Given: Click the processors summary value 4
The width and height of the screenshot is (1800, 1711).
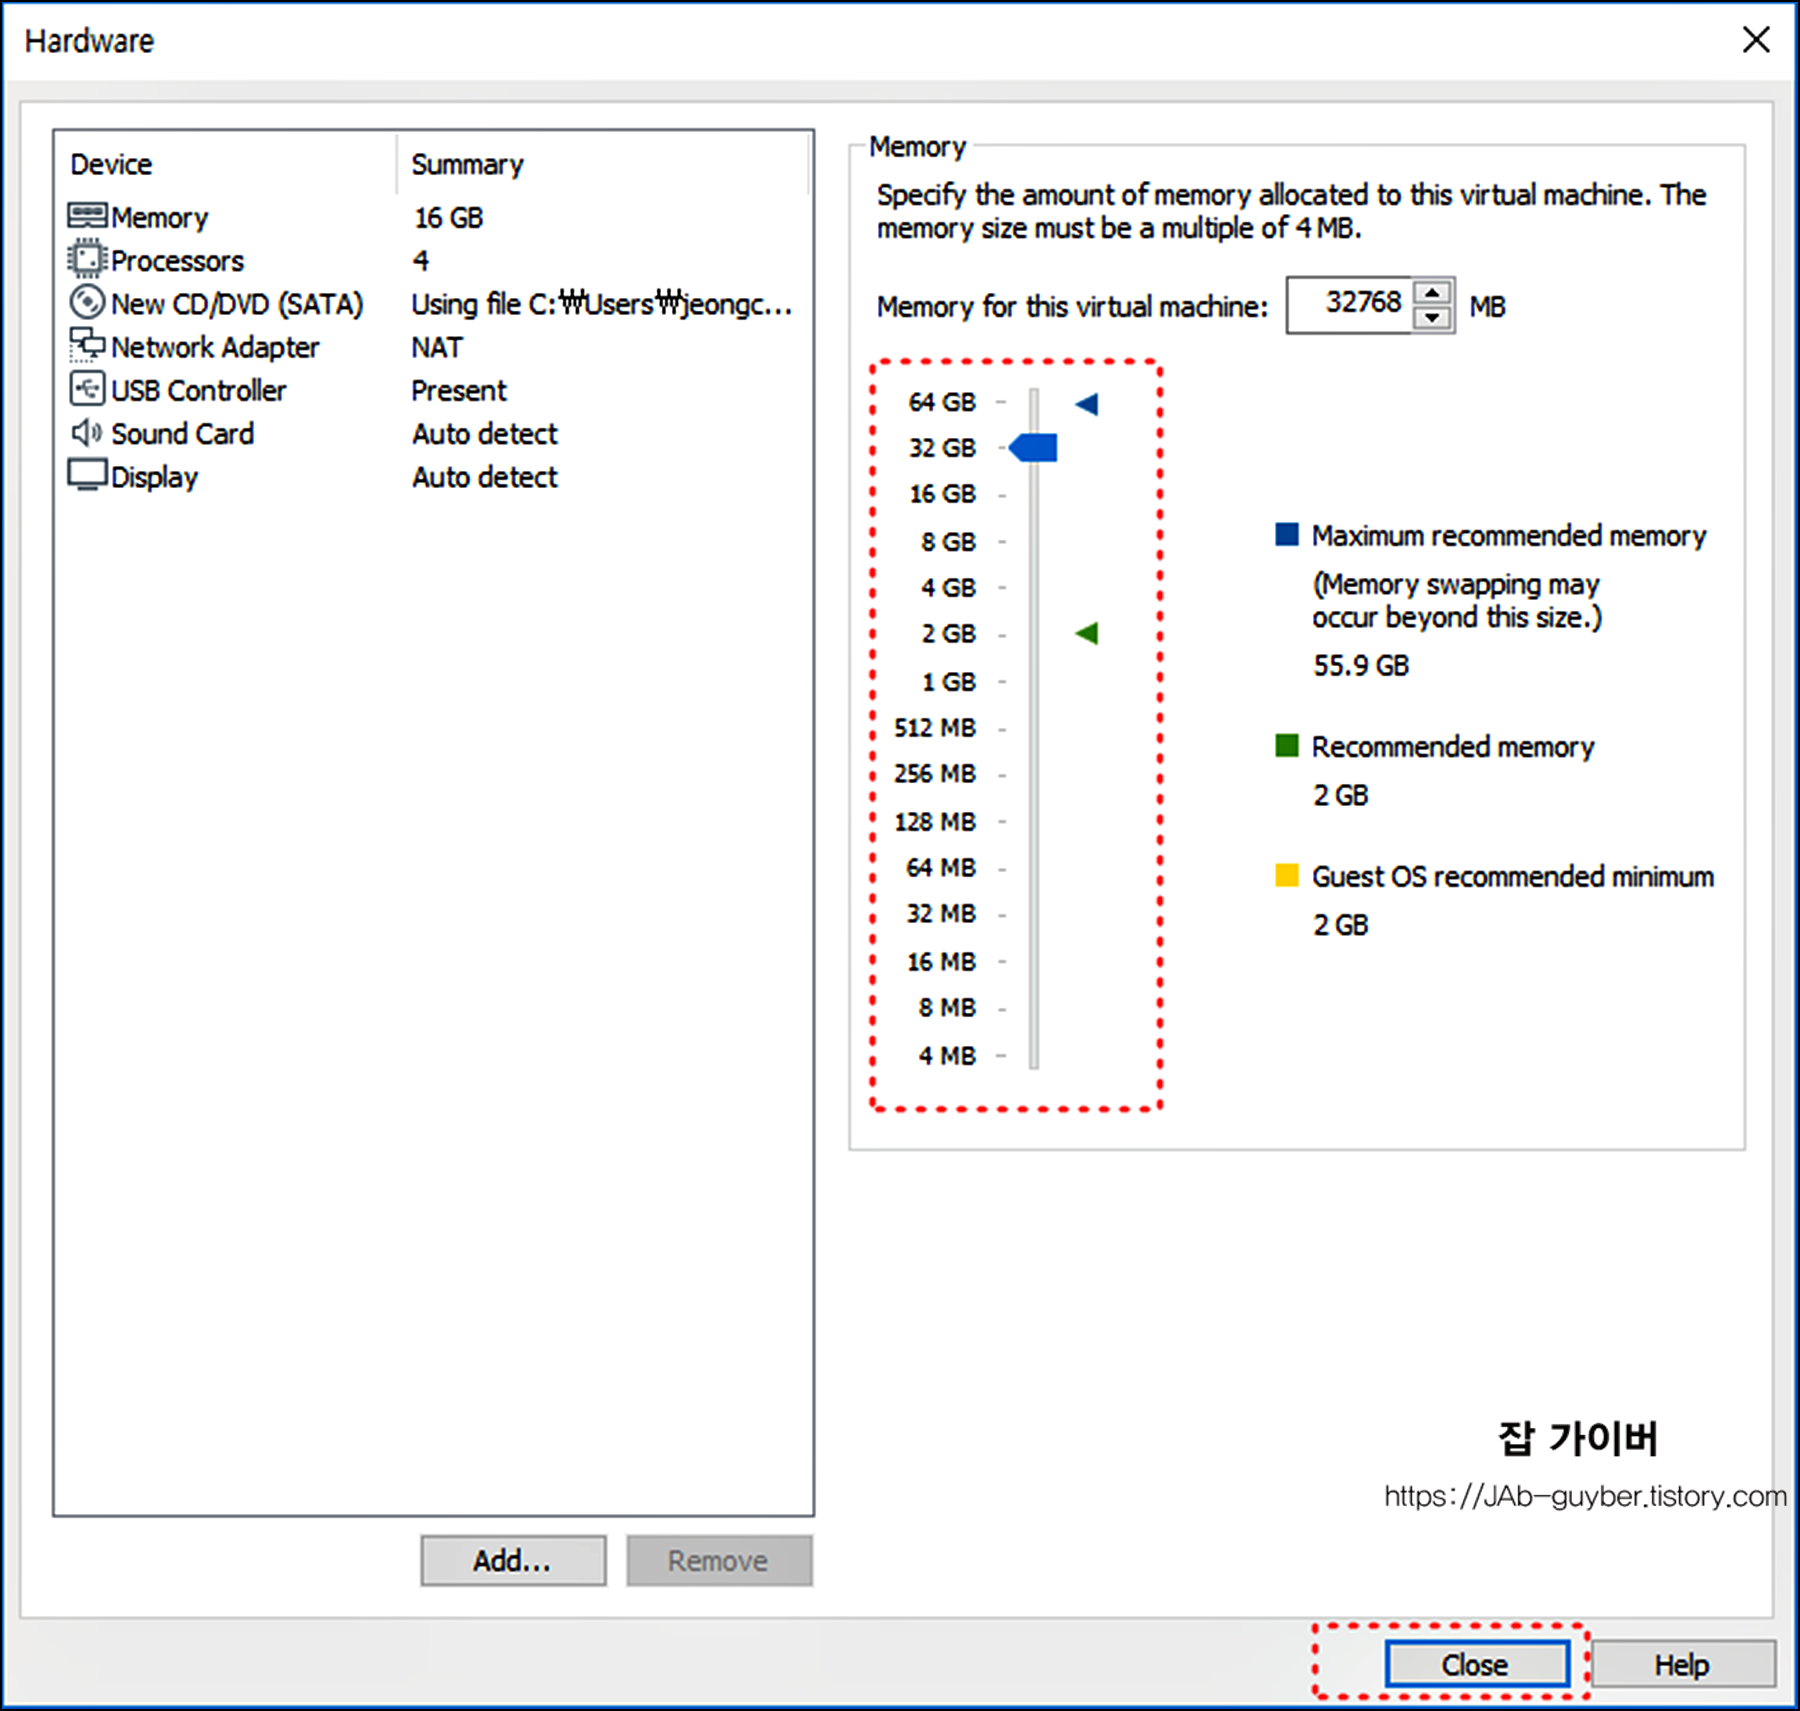Looking at the screenshot, I should 421,260.
